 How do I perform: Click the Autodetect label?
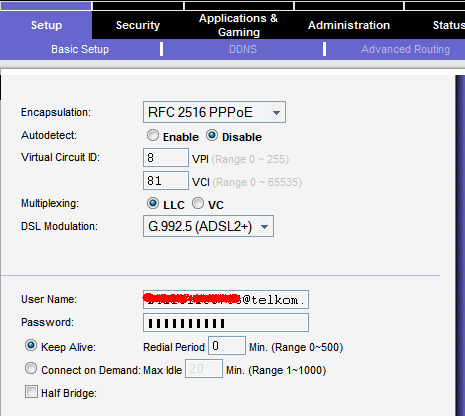pos(49,135)
